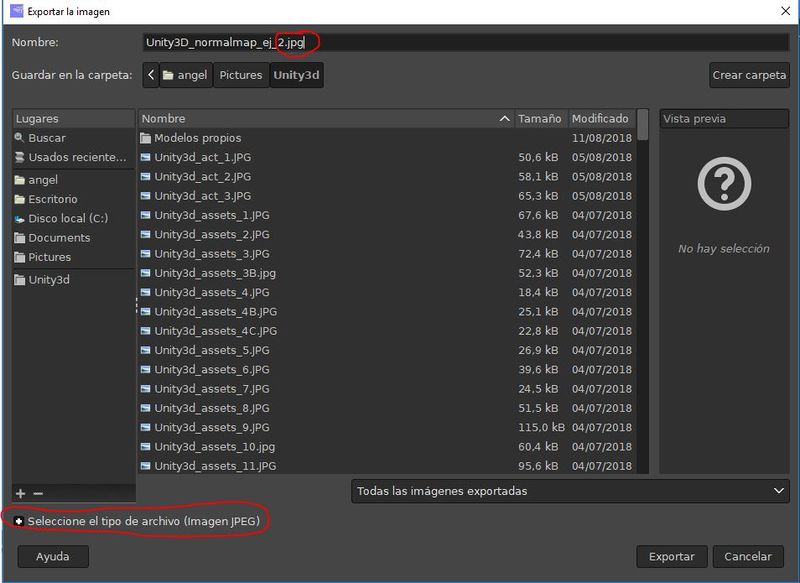Open Ayuda help button
The height and width of the screenshot is (583, 800).
(x=53, y=556)
